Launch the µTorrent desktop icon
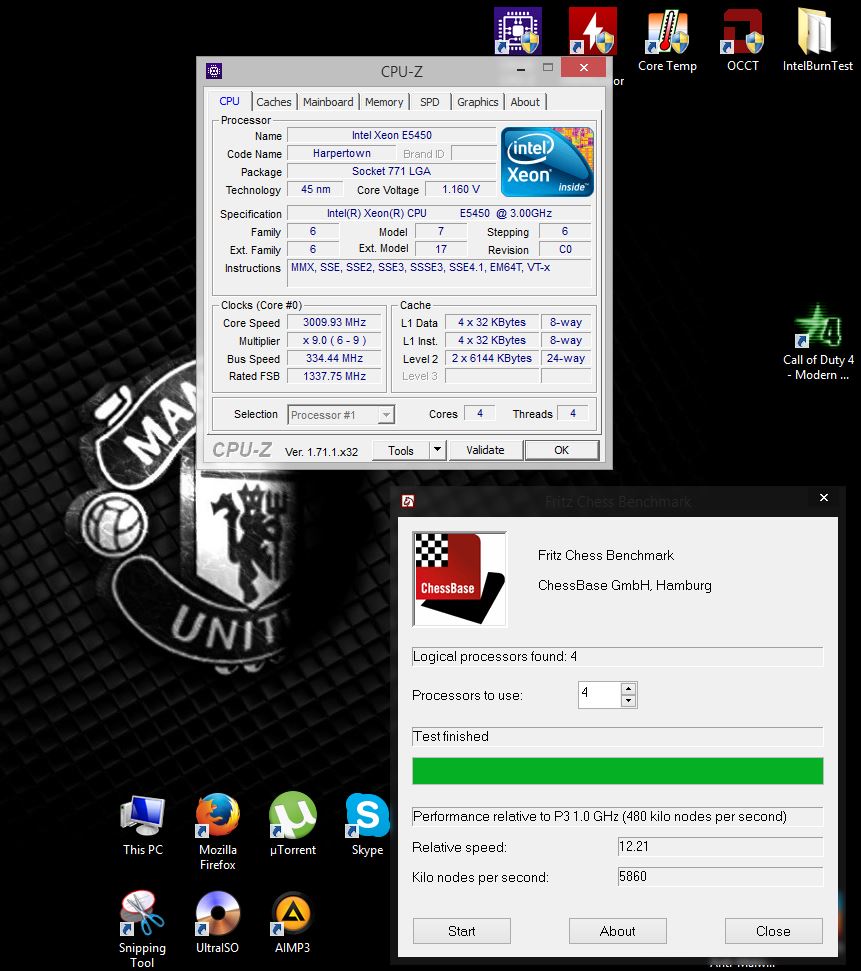861x971 pixels. click(x=292, y=818)
